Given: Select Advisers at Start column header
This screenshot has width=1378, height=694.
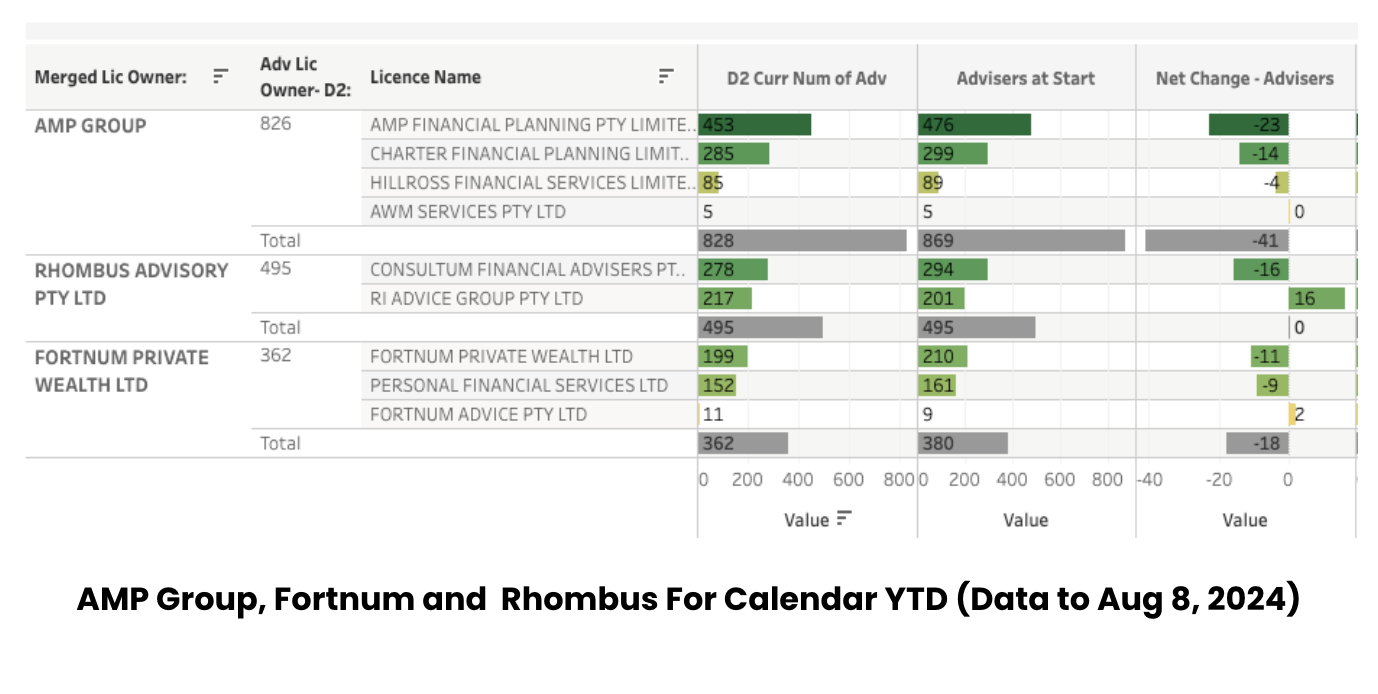Looking at the screenshot, I should coord(1025,78).
